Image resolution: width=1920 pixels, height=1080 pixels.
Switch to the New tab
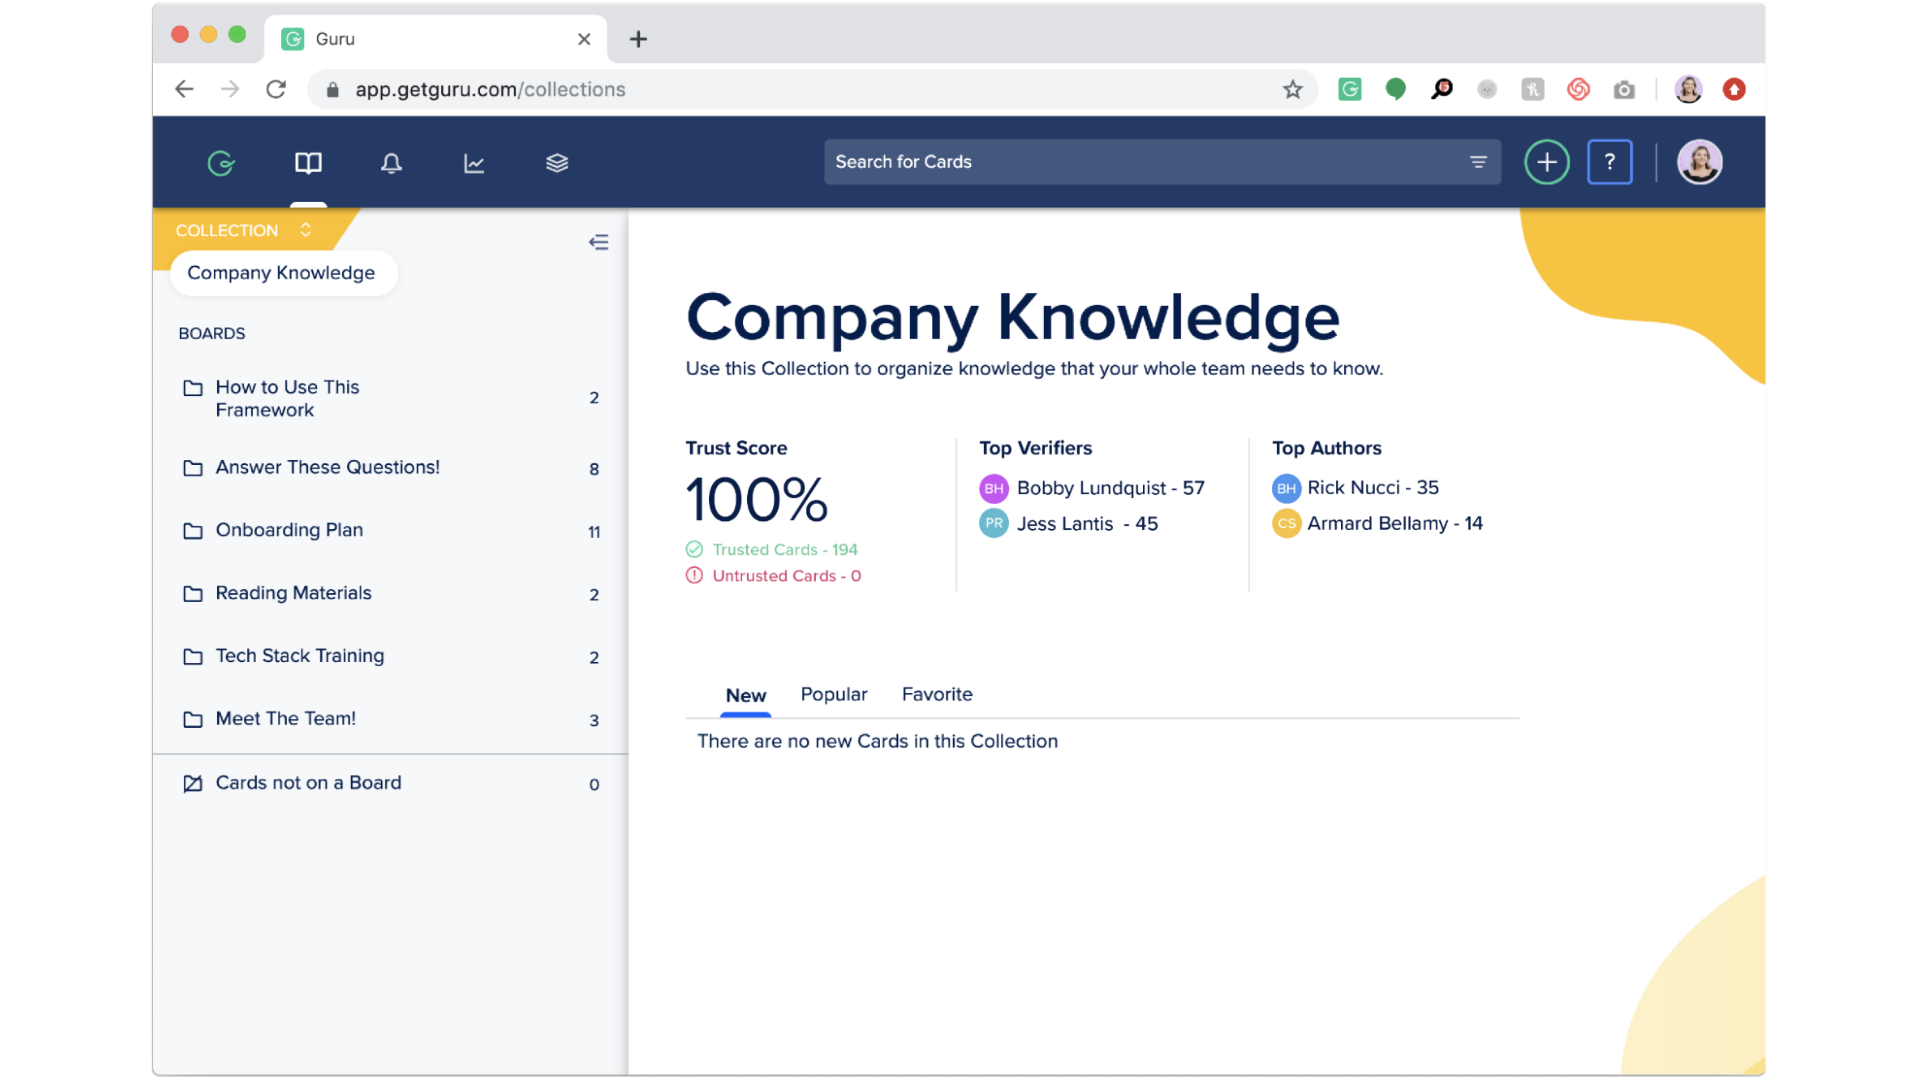pos(746,695)
